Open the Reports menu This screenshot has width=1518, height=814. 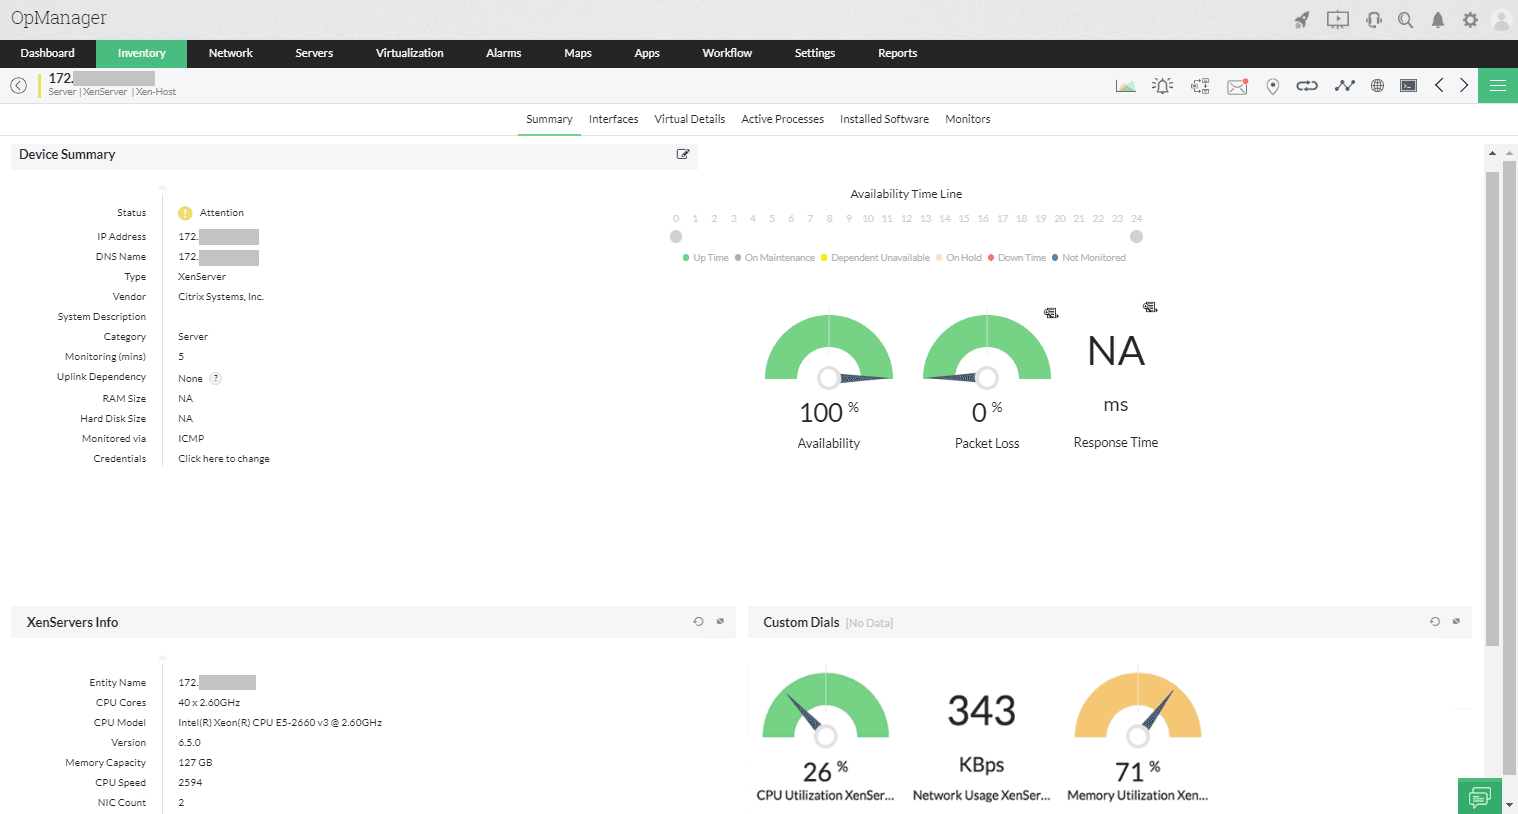click(897, 53)
